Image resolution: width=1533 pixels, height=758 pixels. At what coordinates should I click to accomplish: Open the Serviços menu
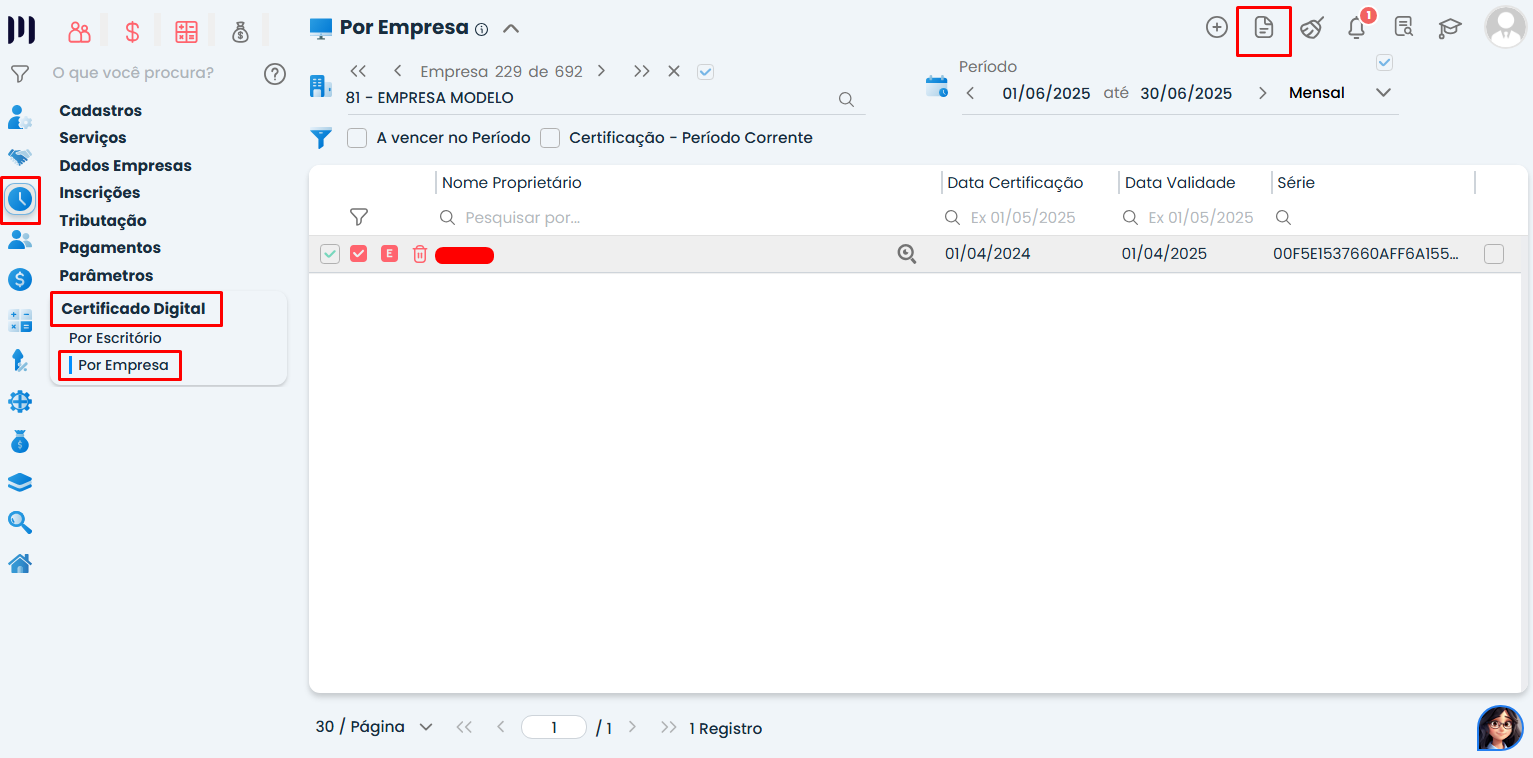click(93, 138)
